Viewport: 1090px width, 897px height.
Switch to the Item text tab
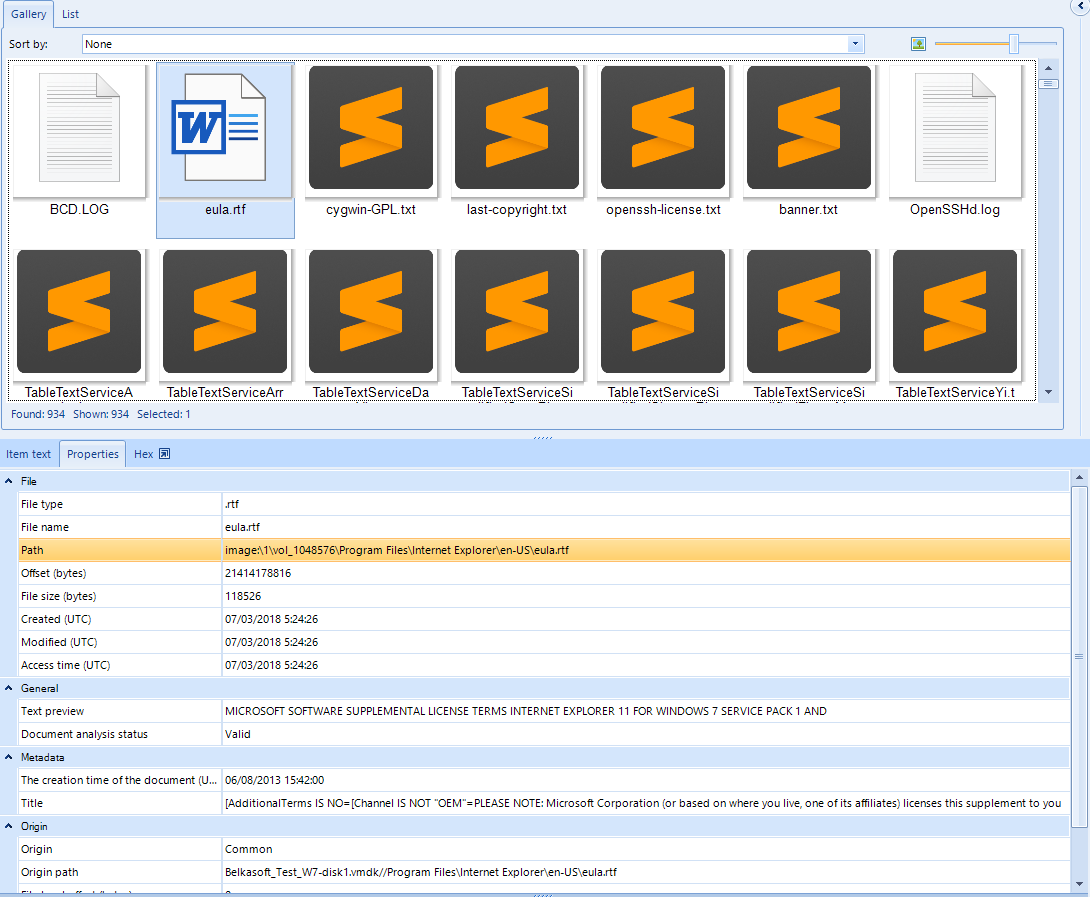(29, 454)
